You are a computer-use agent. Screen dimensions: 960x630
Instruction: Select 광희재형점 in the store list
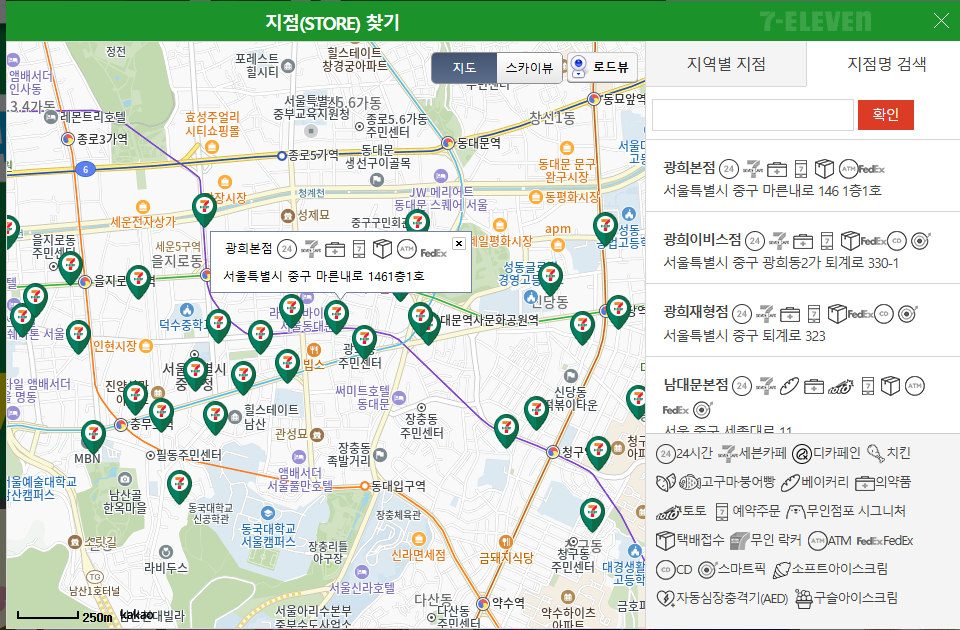(x=696, y=312)
